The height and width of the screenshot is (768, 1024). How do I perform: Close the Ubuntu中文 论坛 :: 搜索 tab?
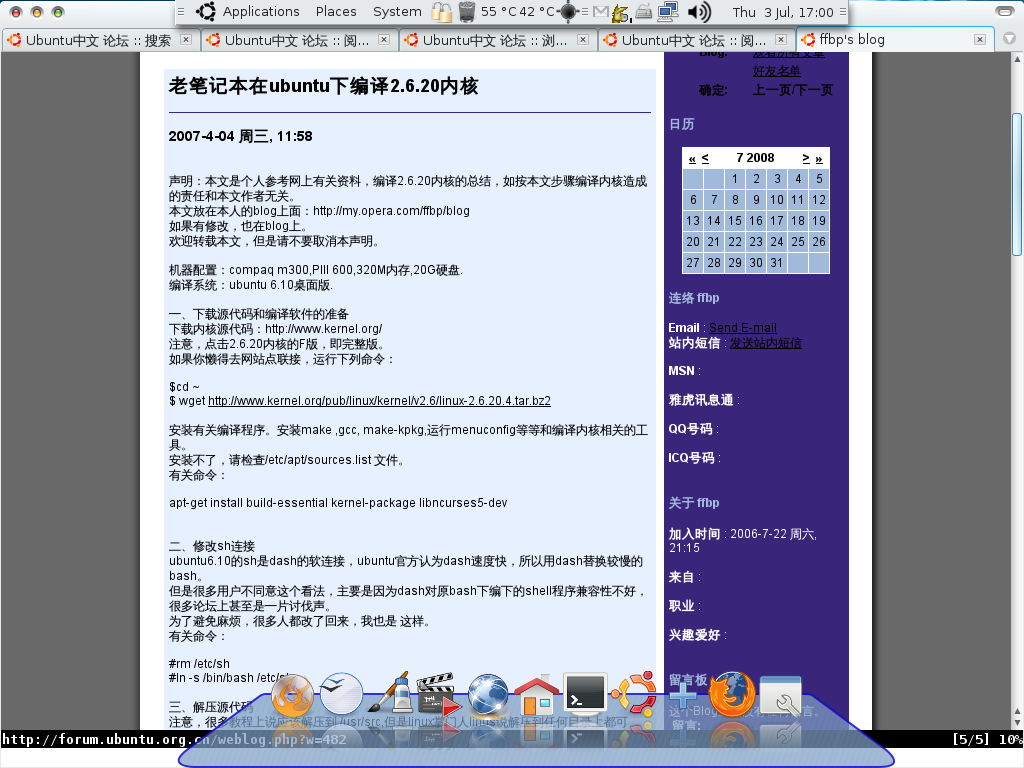pyautogui.click(x=186, y=40)
